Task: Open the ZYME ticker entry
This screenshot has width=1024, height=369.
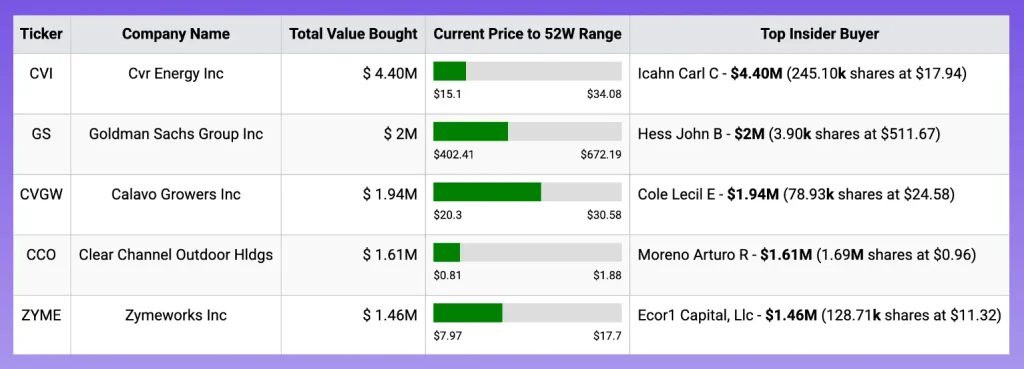Action: click(x=42, y=315)
